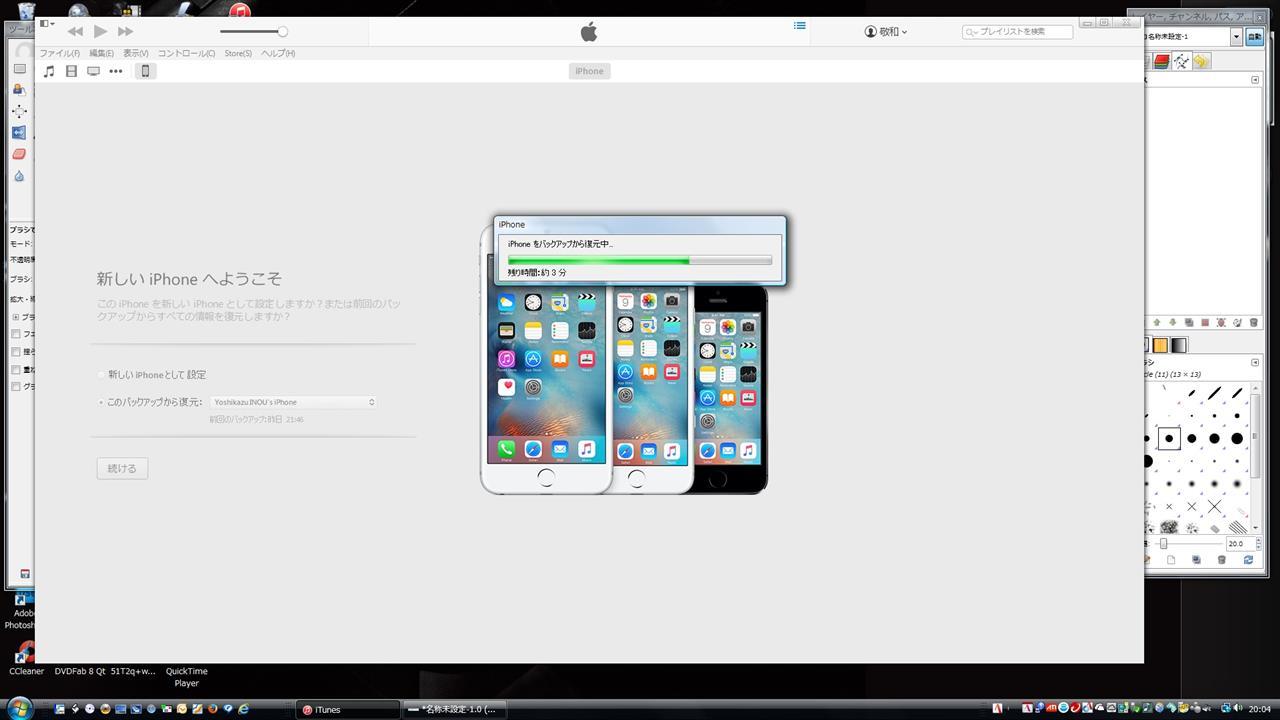Switch to the Undo history tab in GIMP
Image resolution: width=1280 pixels, height=720 pixels.
pyautogui.click(x=1201, y=61)
